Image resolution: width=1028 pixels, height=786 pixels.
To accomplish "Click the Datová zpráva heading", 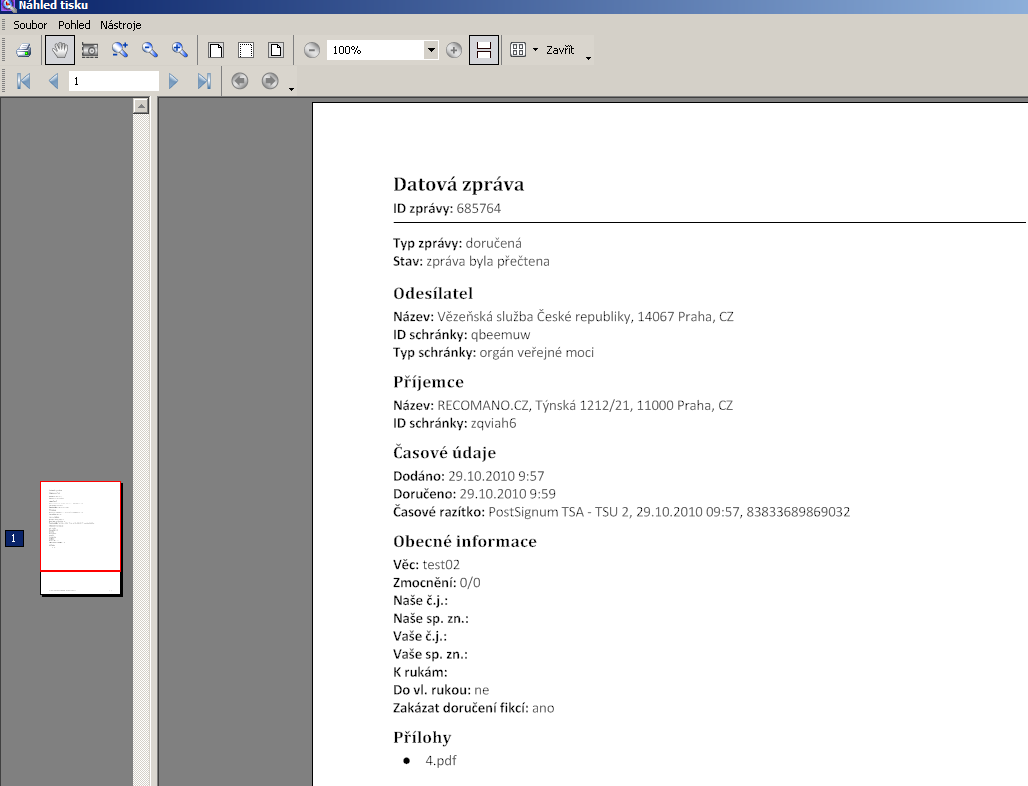I will 458,184.
